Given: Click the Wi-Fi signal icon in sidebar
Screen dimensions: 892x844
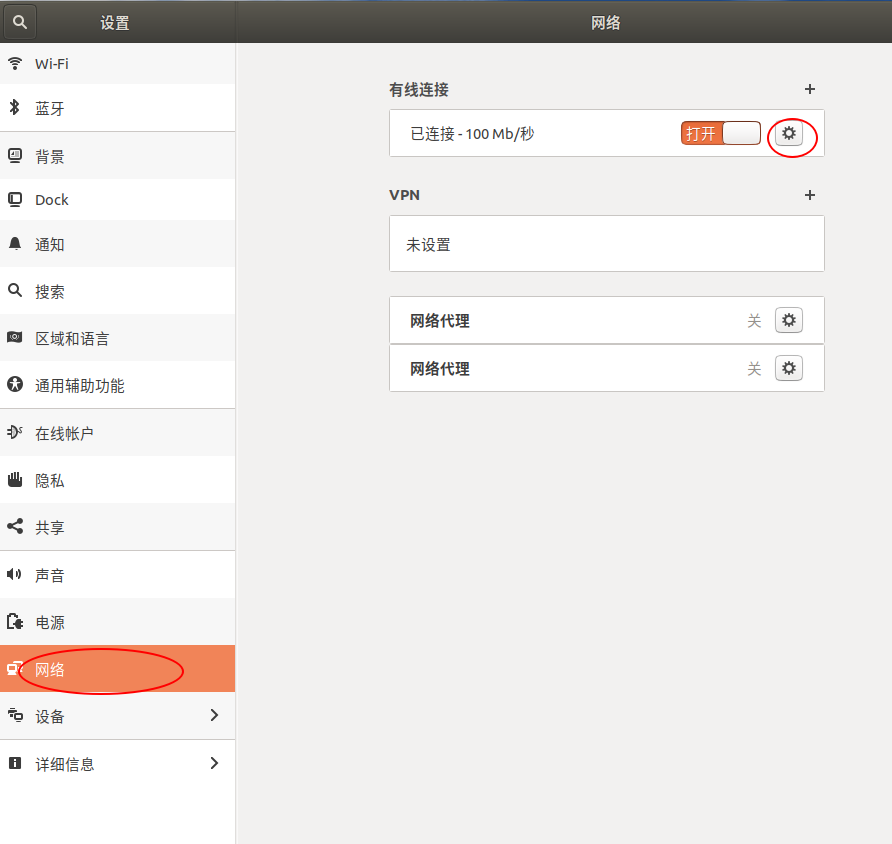Looking at the screenshot, I should (15, 63).
